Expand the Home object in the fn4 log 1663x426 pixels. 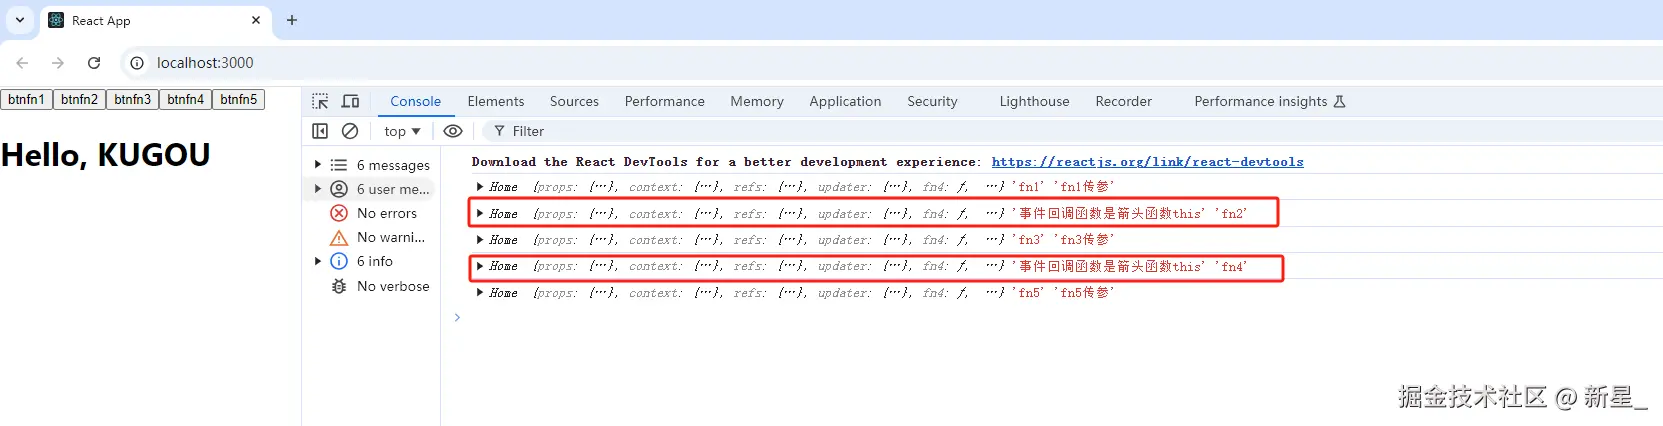[x=481, y=266]
